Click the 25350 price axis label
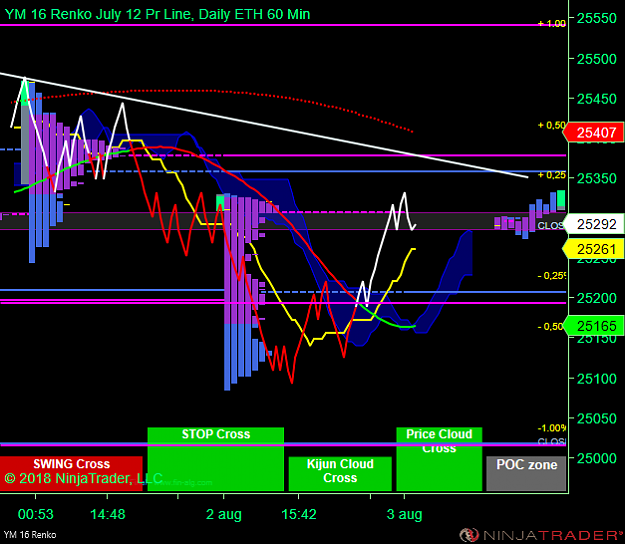Viewport: 625px width, 544px height. [597, 178]
